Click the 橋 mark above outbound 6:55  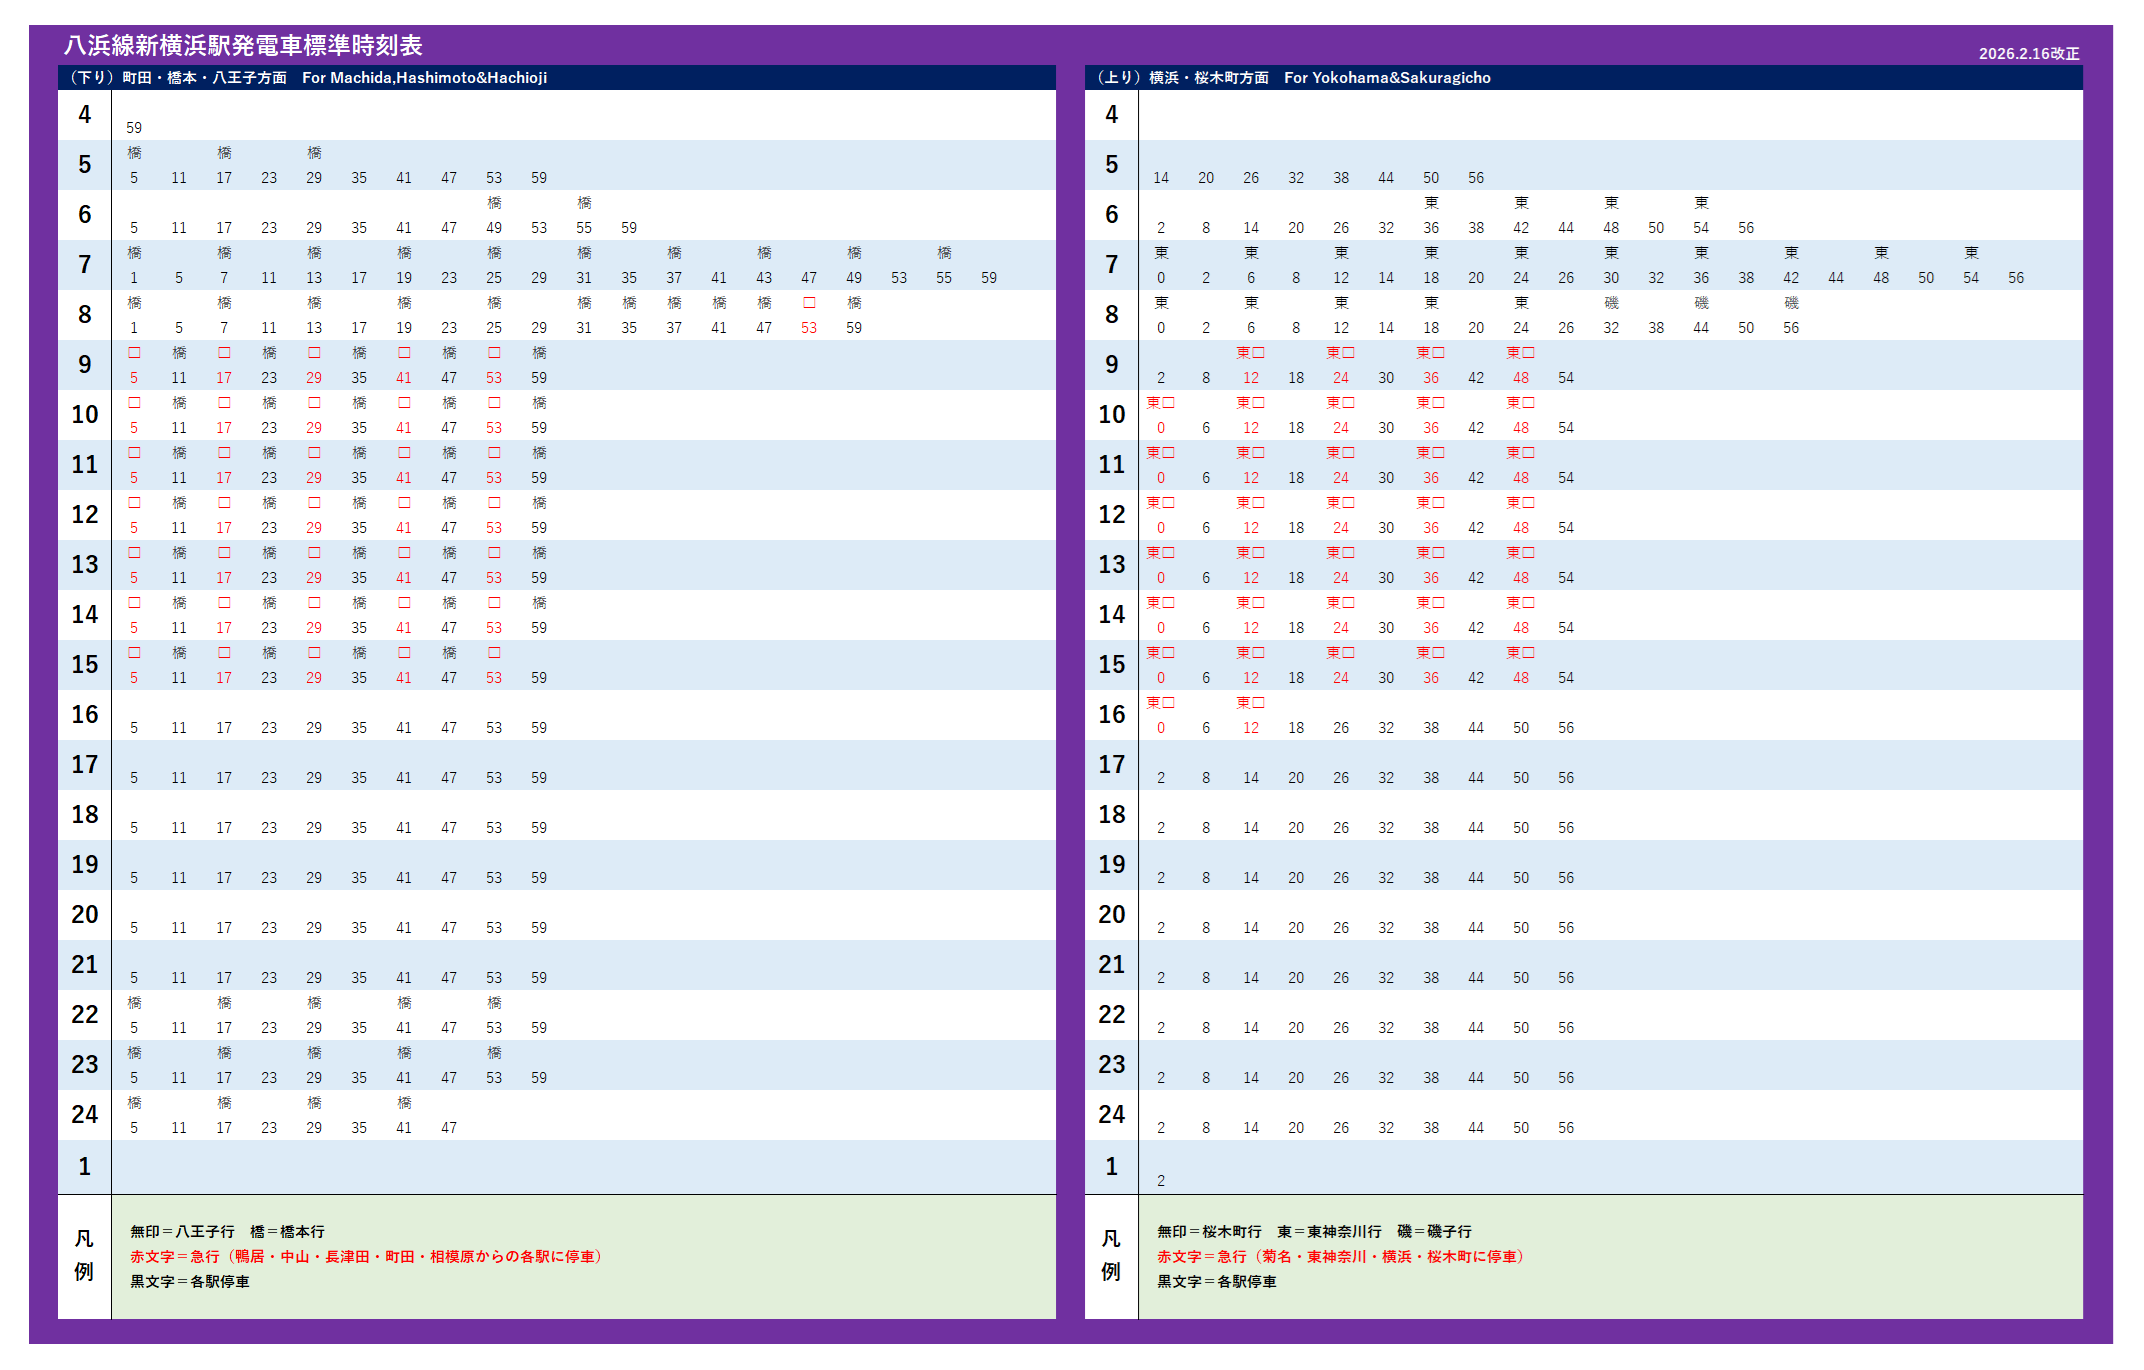584,203
